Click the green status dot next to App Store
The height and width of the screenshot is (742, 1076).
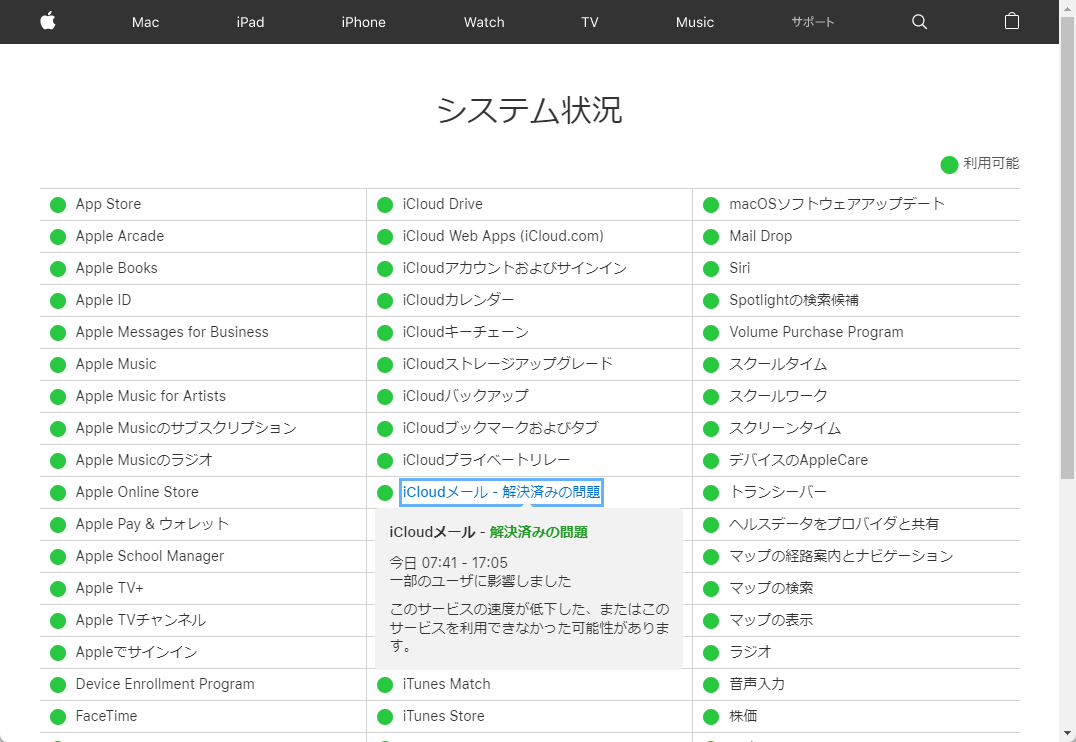coord(57,204)
